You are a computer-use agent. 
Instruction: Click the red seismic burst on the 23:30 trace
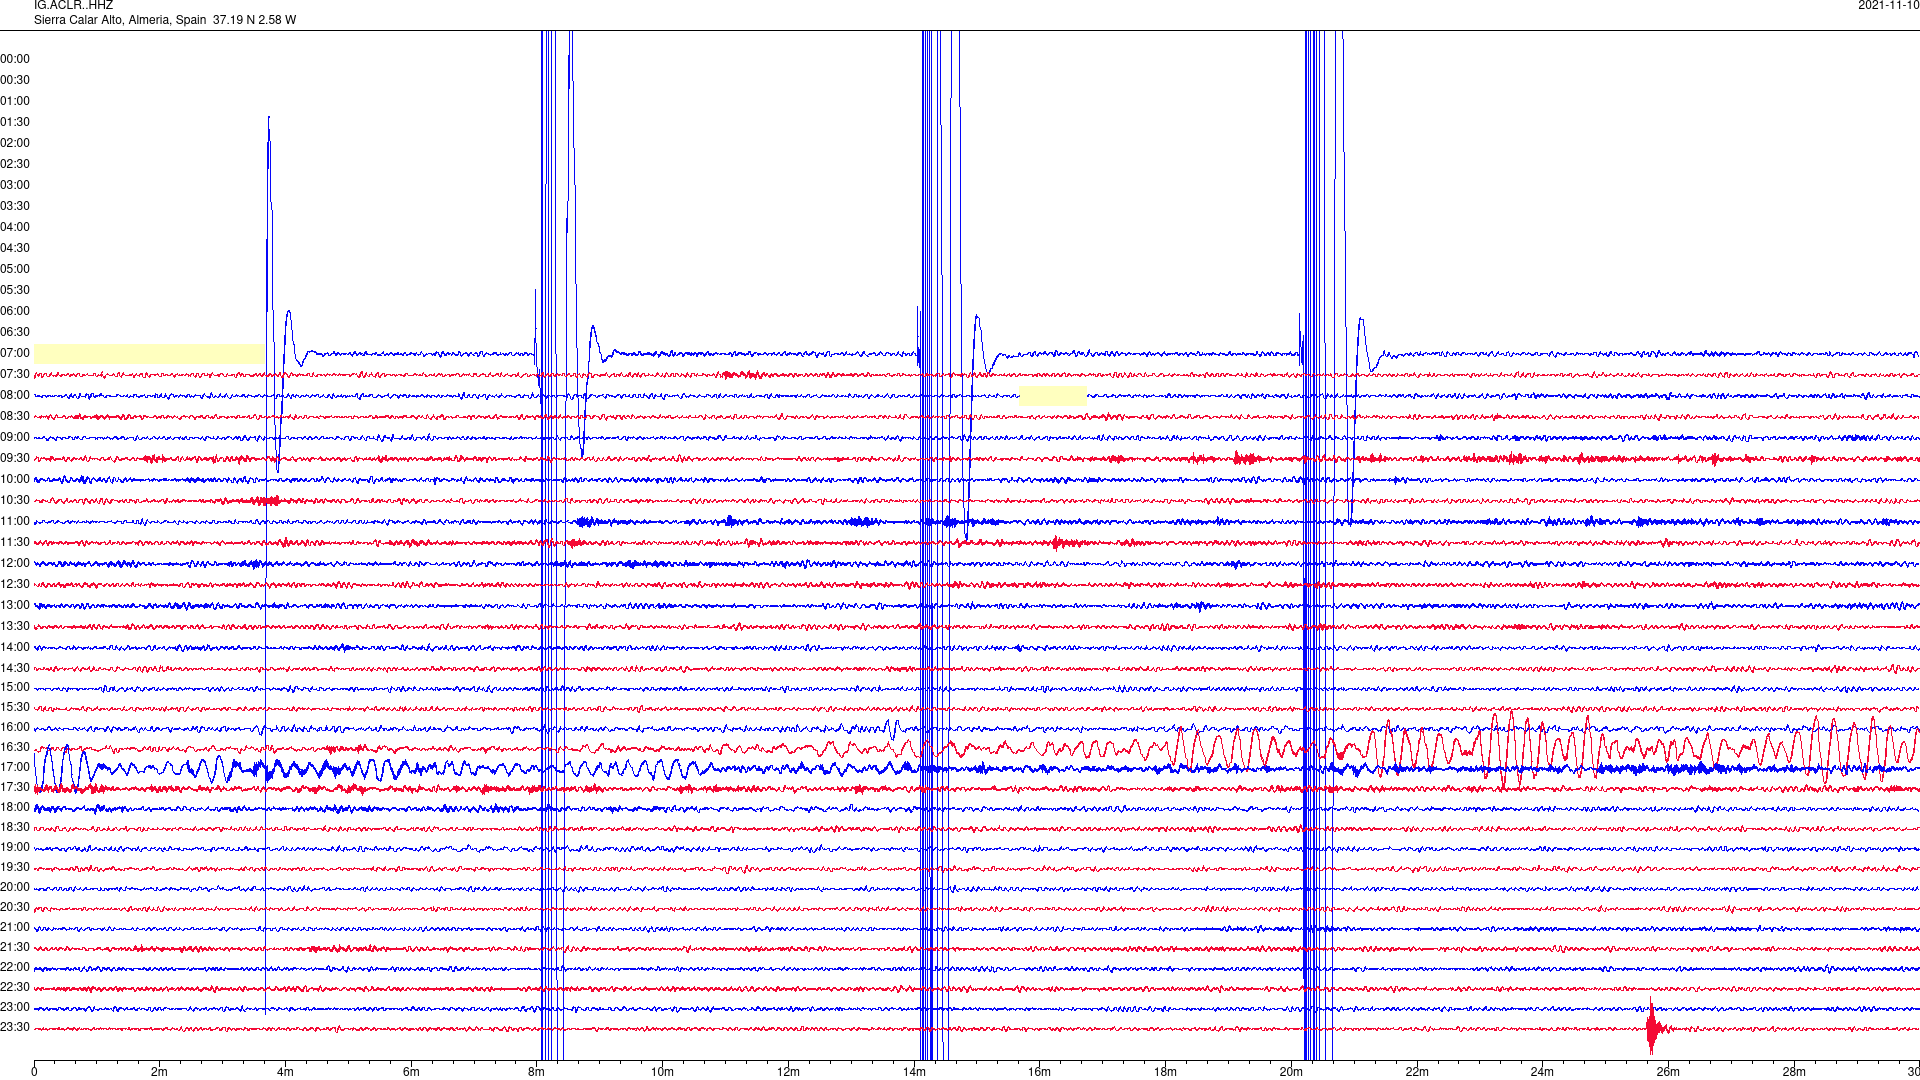click(x=1655, y=1027)
